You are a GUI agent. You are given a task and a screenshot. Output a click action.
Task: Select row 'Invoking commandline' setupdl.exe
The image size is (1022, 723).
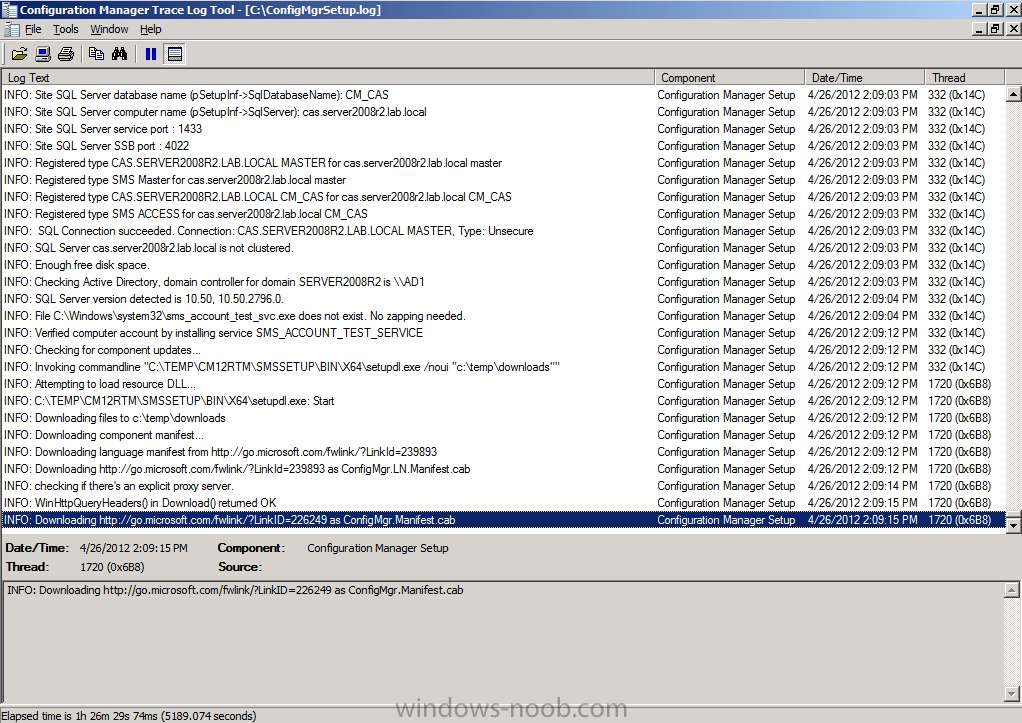pos(503,367)
